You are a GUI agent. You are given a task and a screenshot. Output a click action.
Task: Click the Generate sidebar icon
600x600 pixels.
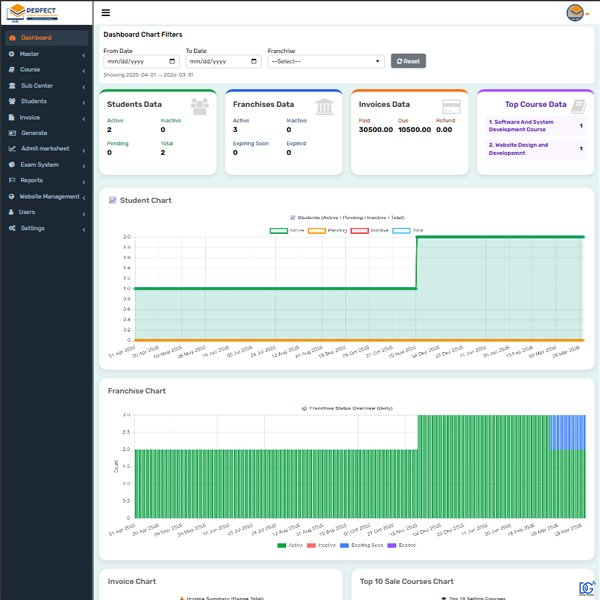point(11,133)
